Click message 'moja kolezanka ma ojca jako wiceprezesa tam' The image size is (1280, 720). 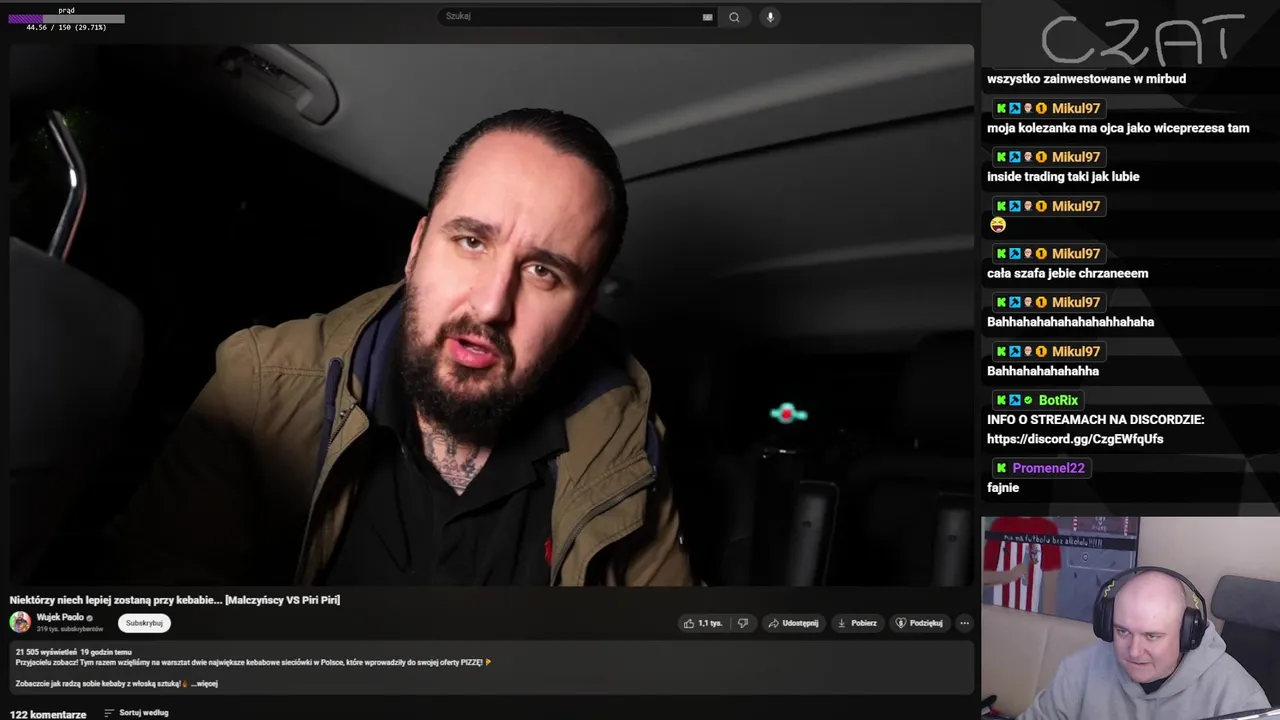[x=1118, y=128]
